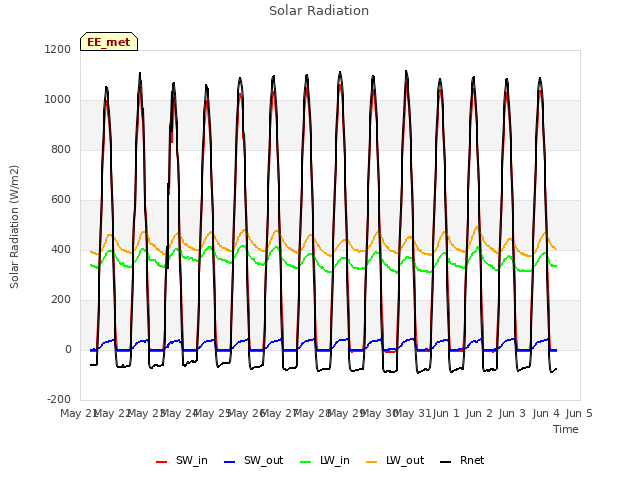This screenshot has width=640, height=480.
Task: Click the -200 y-axis tick label
Action: (59, 400)
